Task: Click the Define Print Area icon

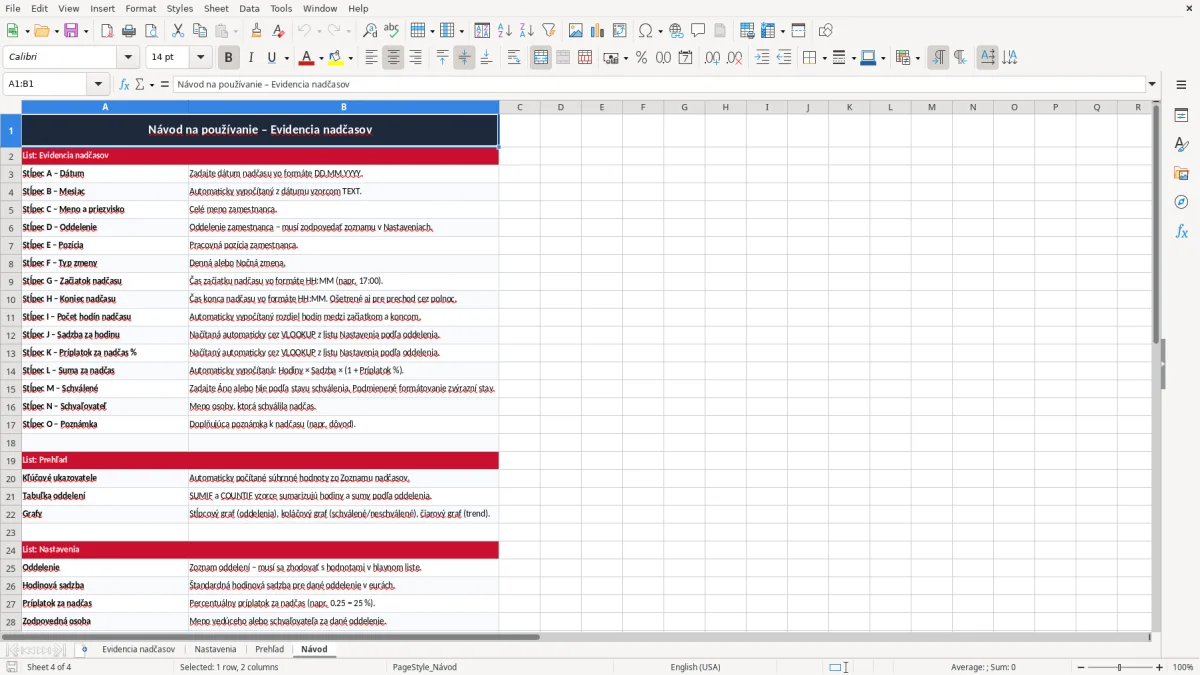Action: [x=746, y=31]
